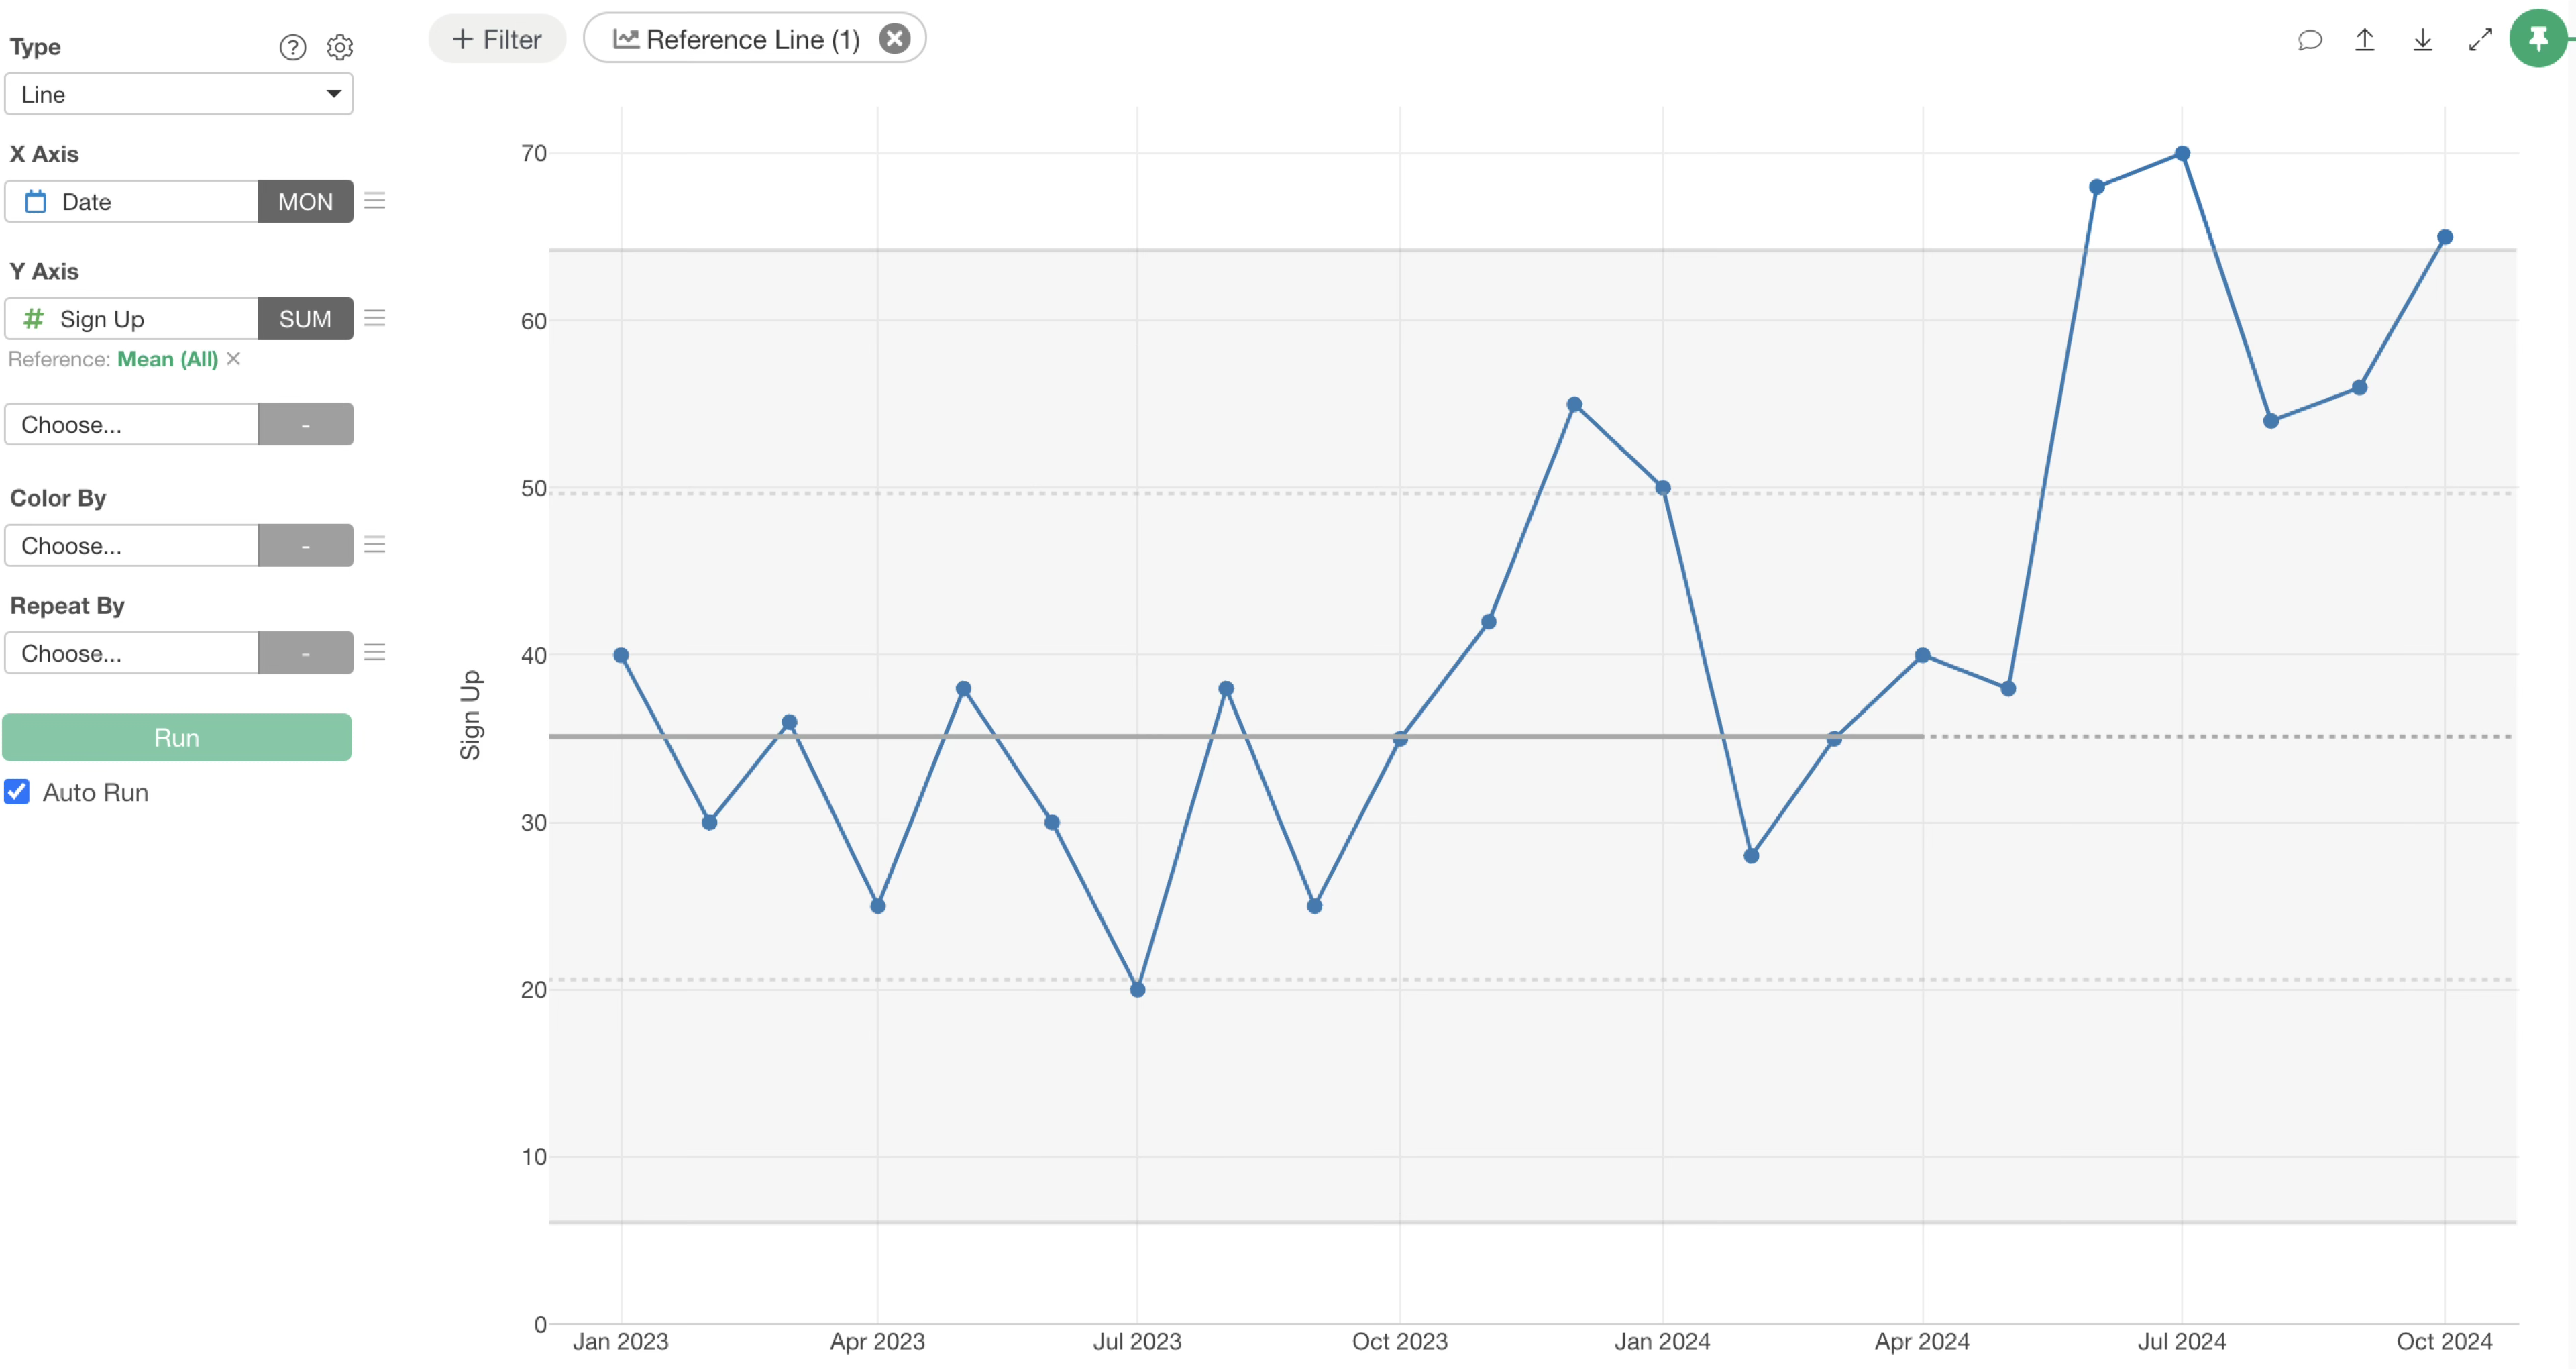The width and height of the screenshot is (2576, 1370).
Task: Click the download arrow icon
Action: click(2422, 40)
